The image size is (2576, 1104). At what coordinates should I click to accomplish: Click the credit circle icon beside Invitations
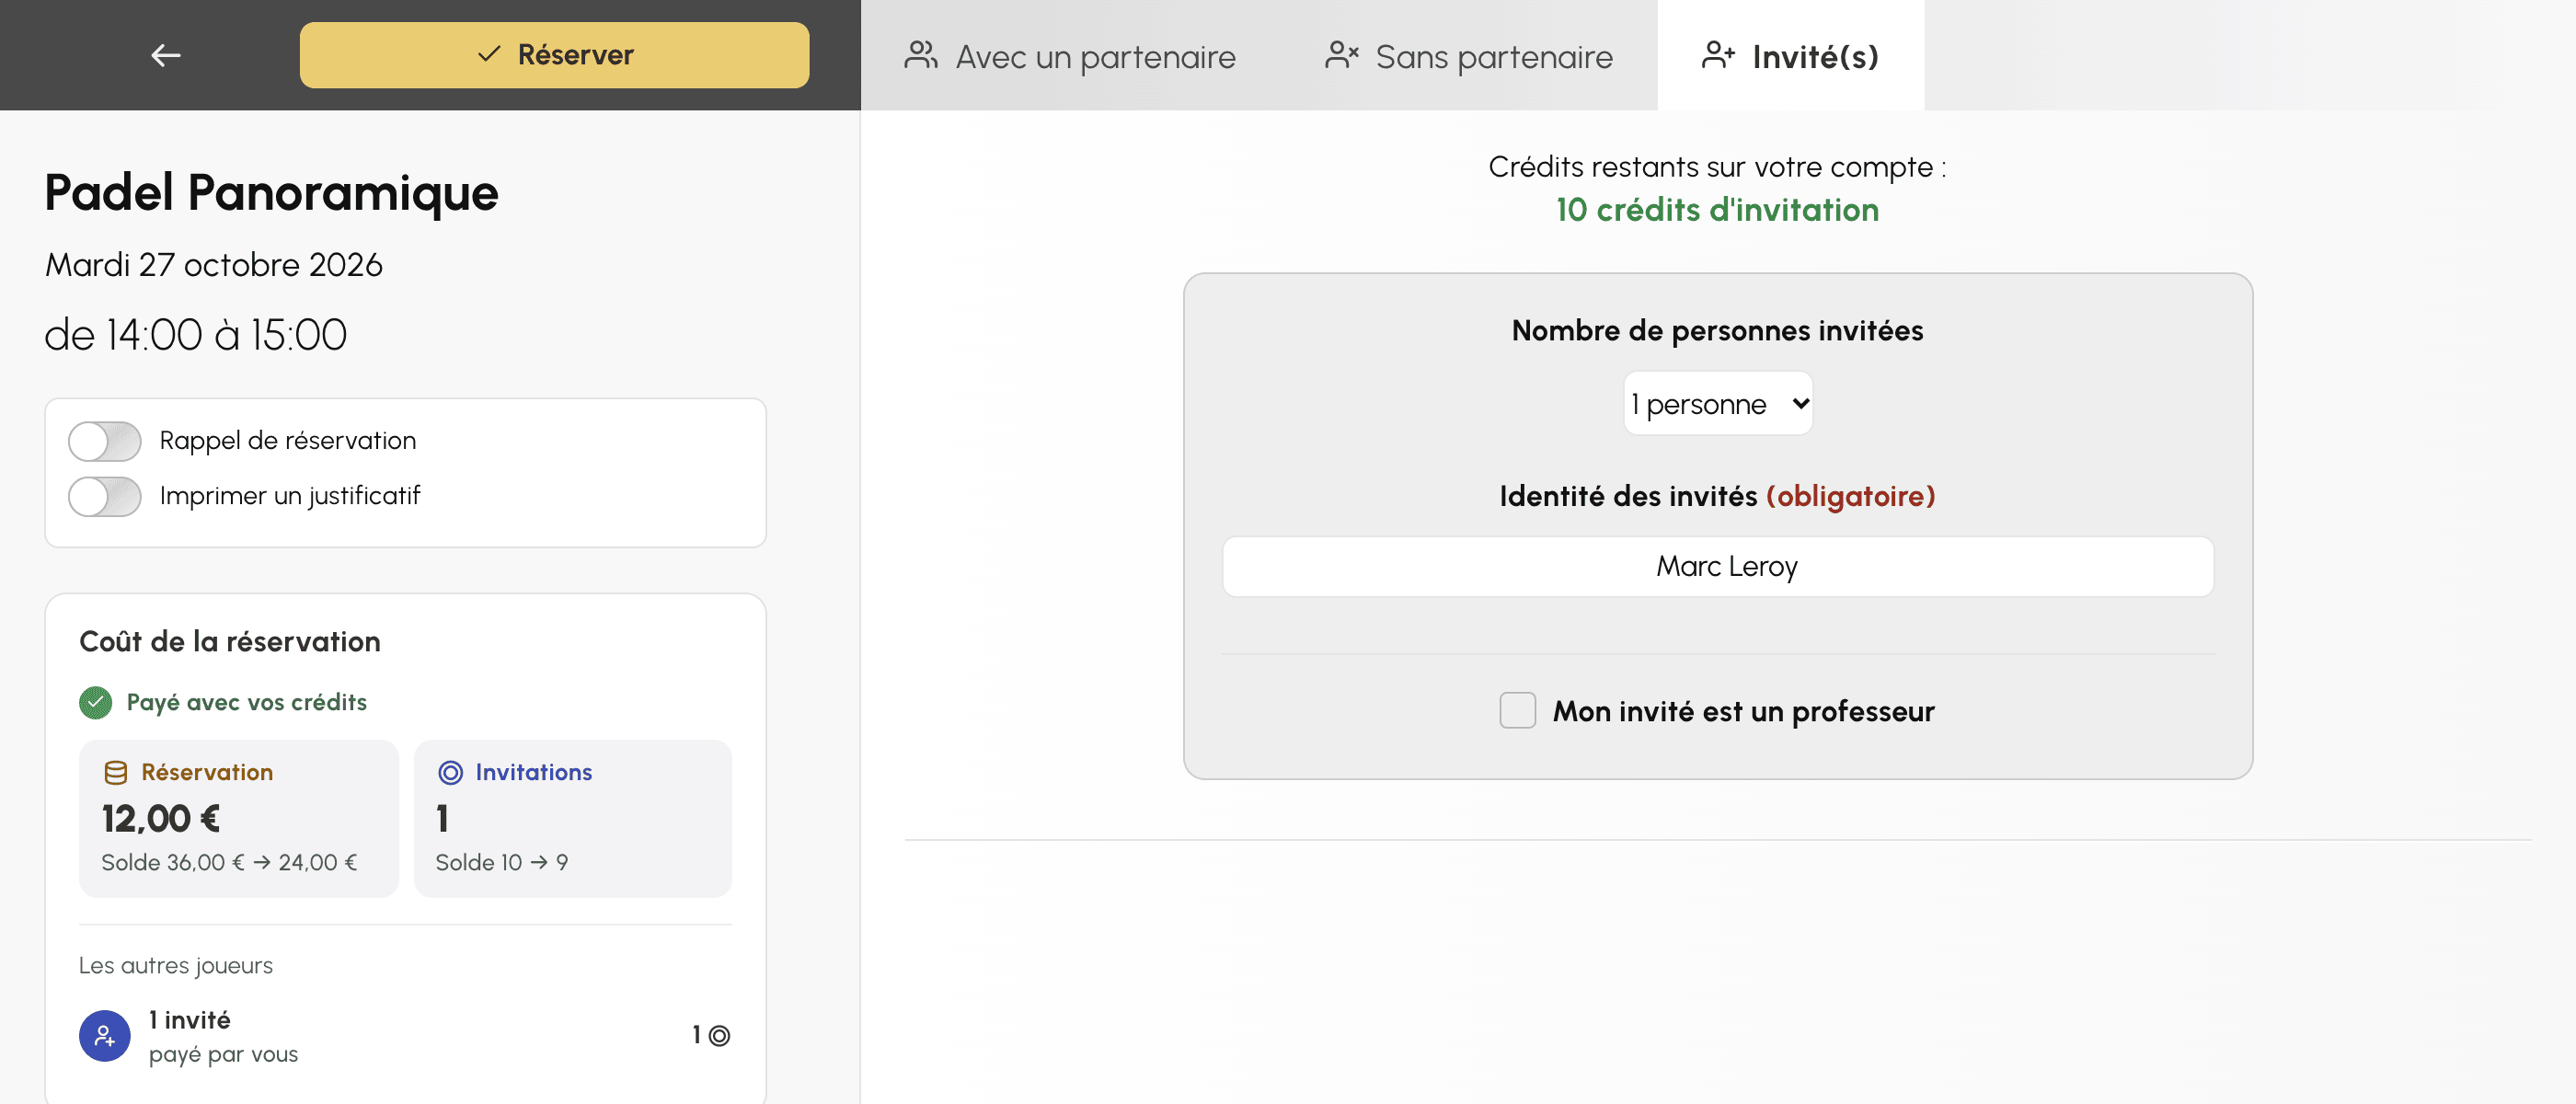(x=451, y=772)
